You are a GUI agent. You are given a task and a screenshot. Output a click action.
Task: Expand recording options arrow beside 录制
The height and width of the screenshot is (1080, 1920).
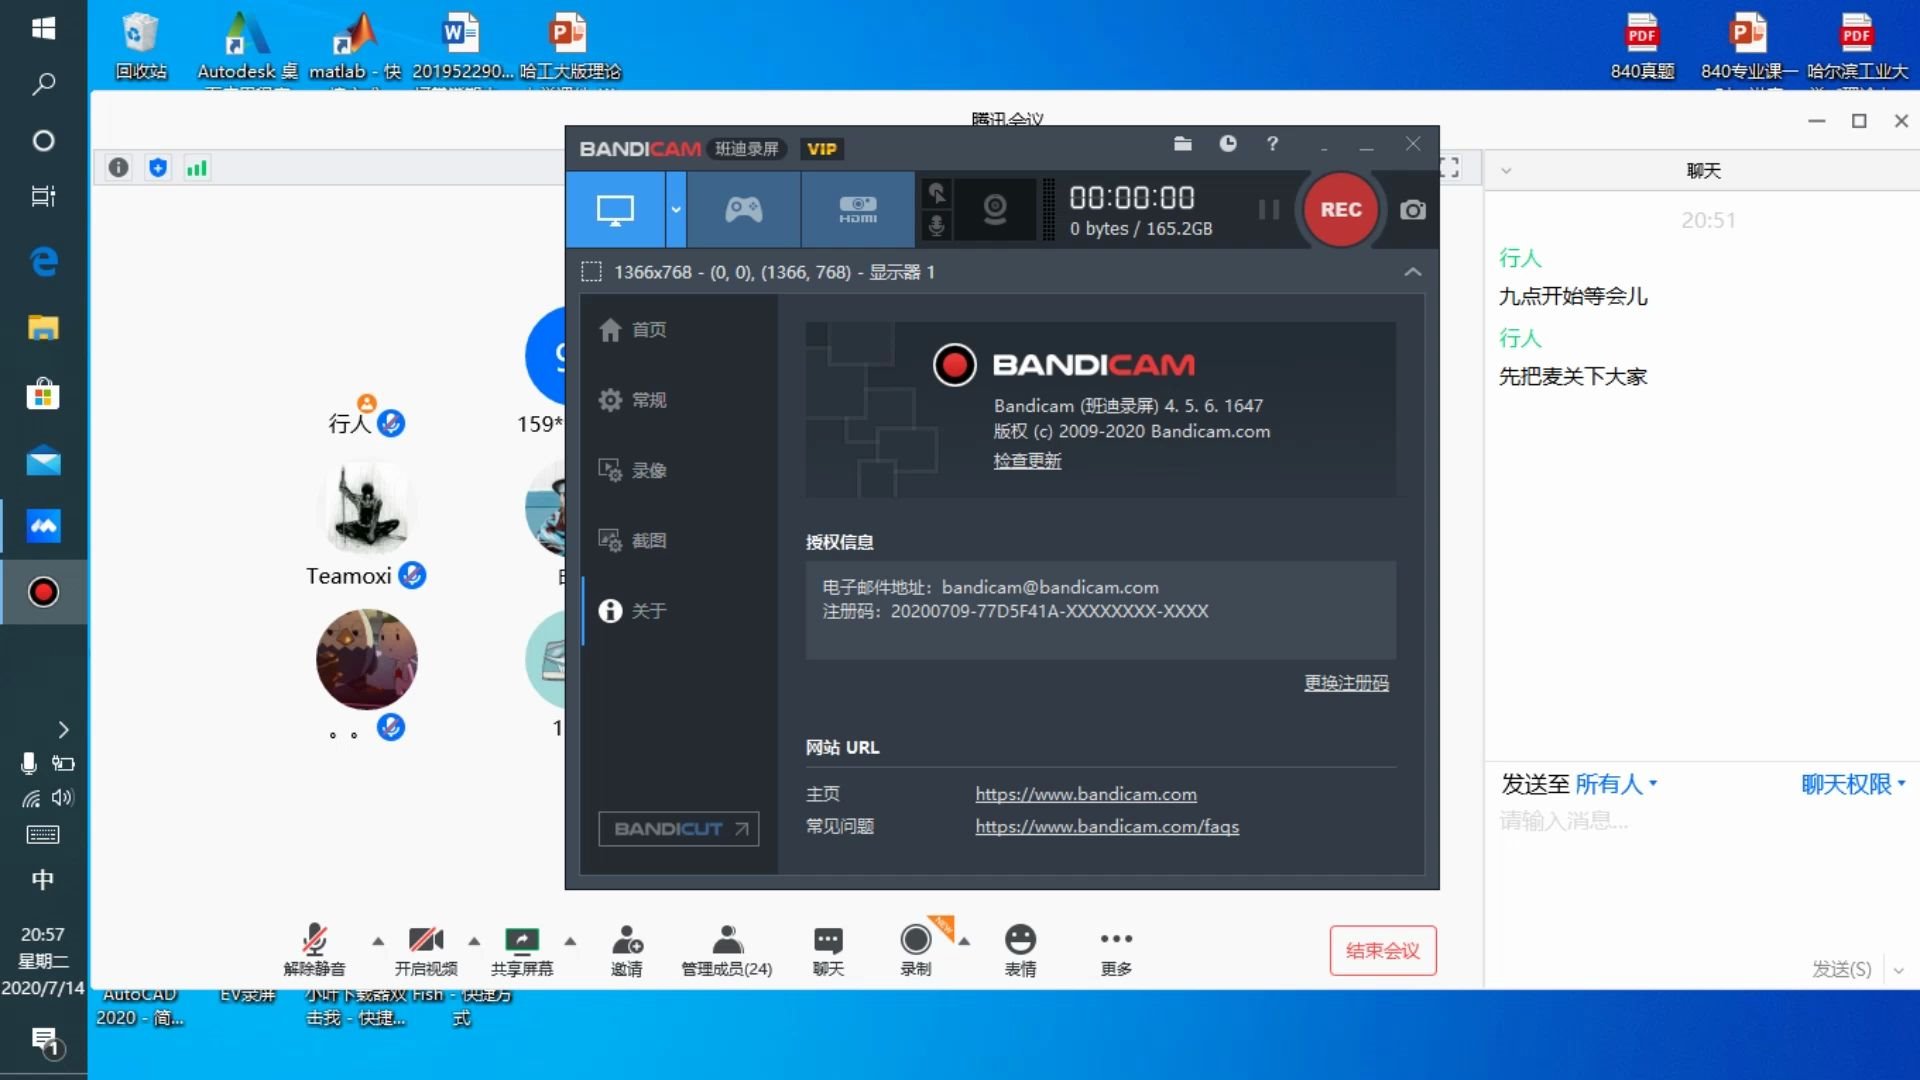tap(964, 941)
